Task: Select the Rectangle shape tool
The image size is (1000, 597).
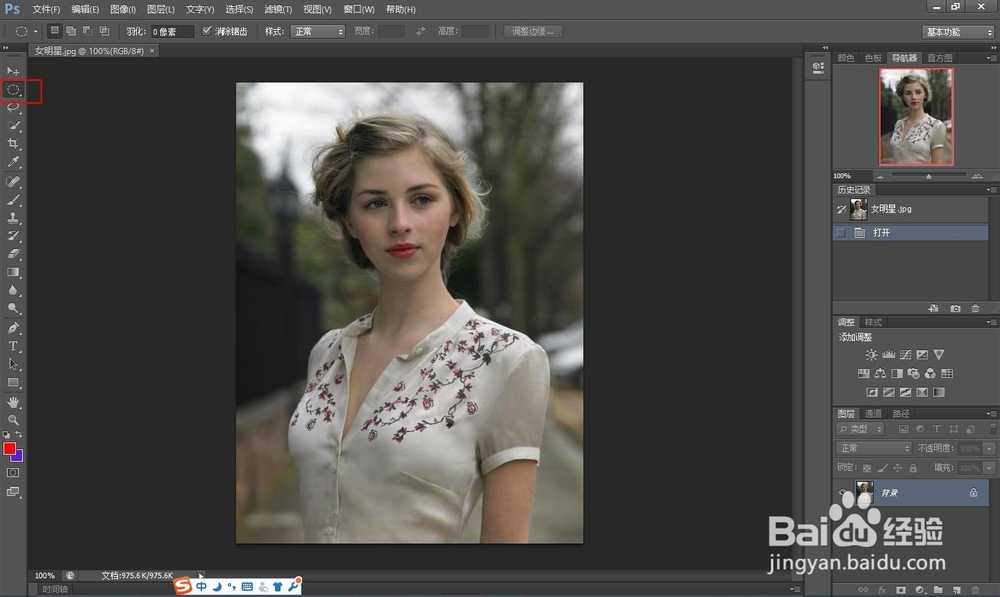Action: pos(13,383)
